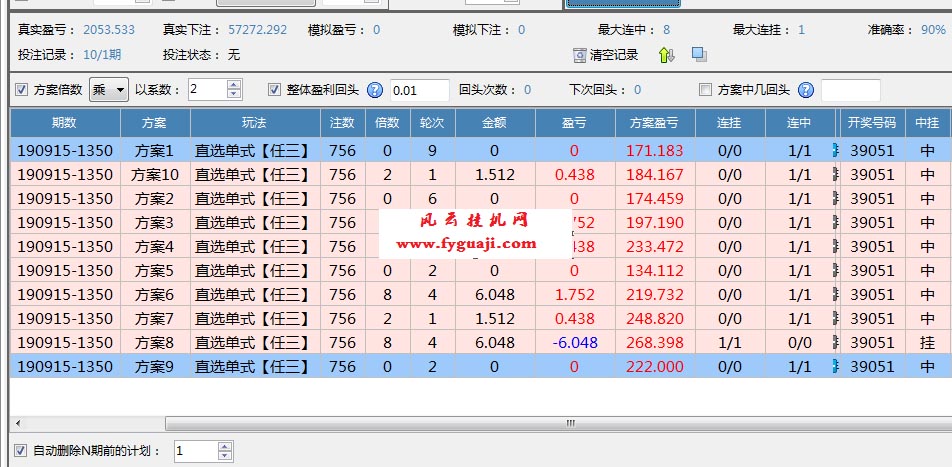Screen dimensions: 952x467
Task: Click 投注记录 value 10/1期
Action: pos(103,55)
